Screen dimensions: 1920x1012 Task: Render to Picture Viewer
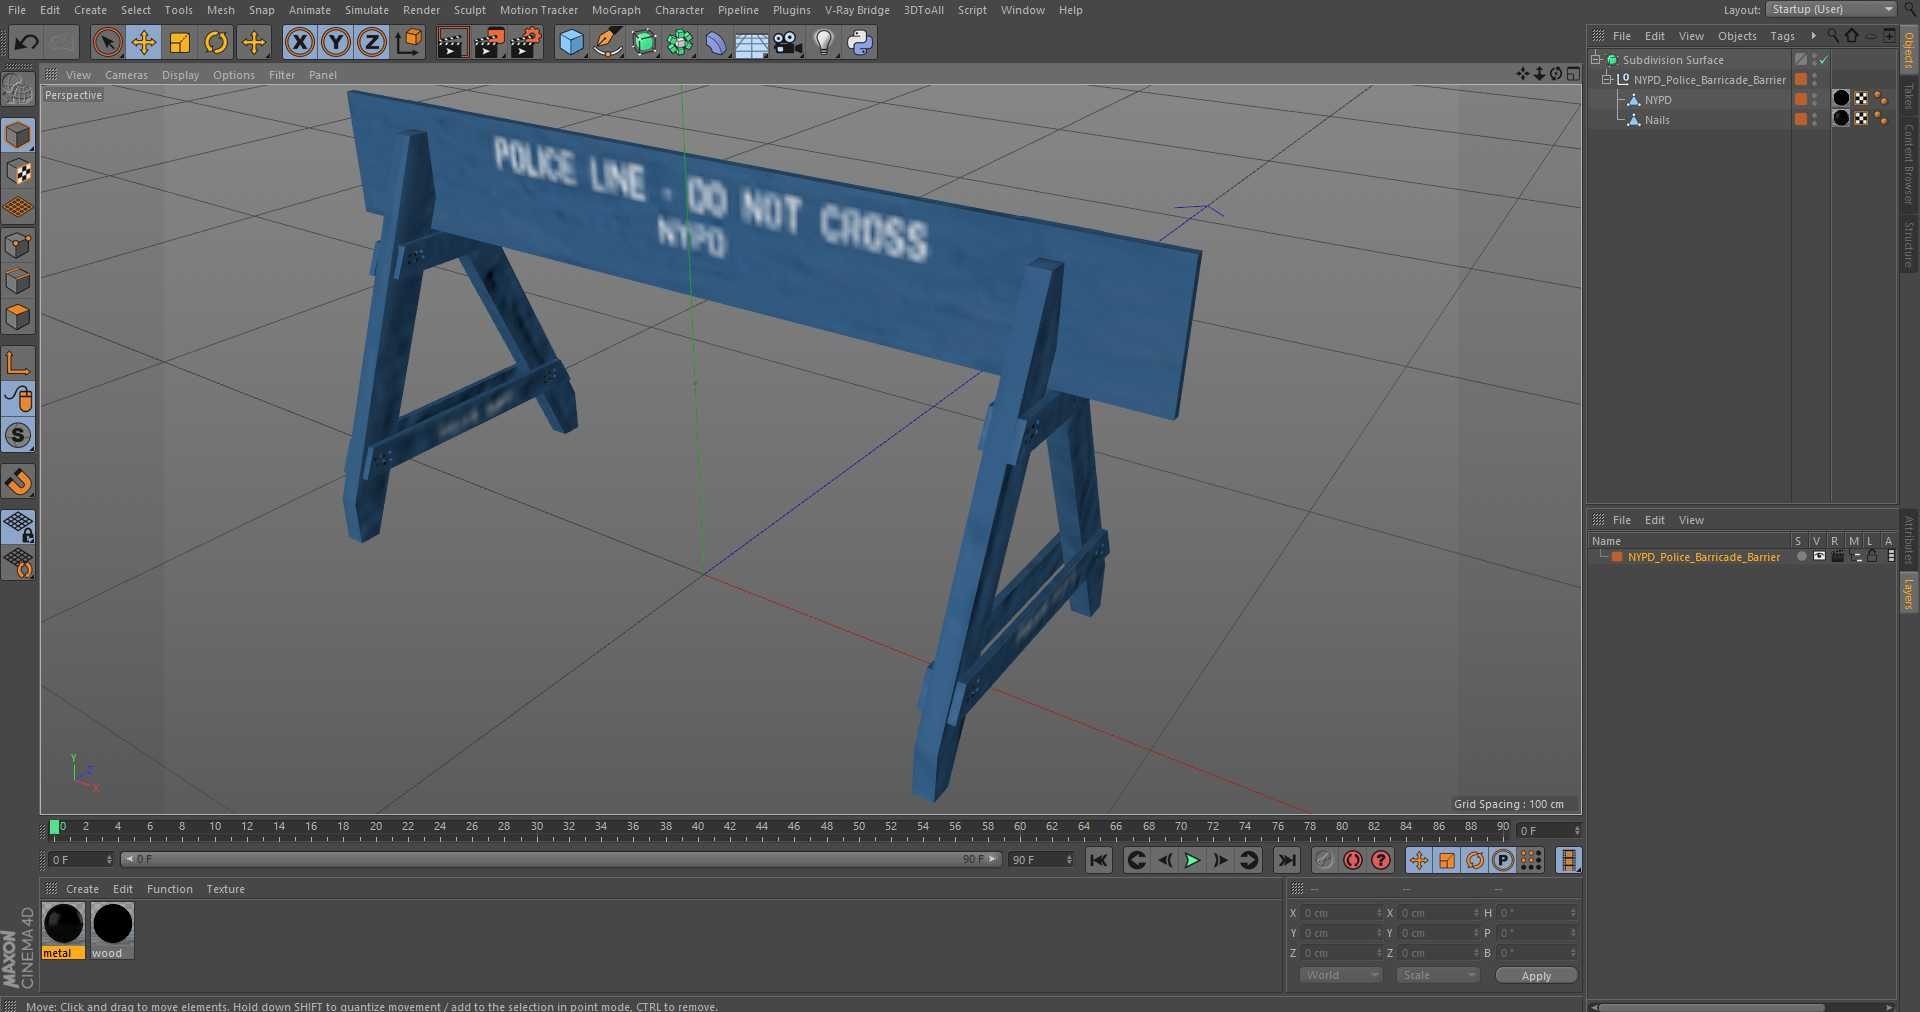(x=489, y=42)
